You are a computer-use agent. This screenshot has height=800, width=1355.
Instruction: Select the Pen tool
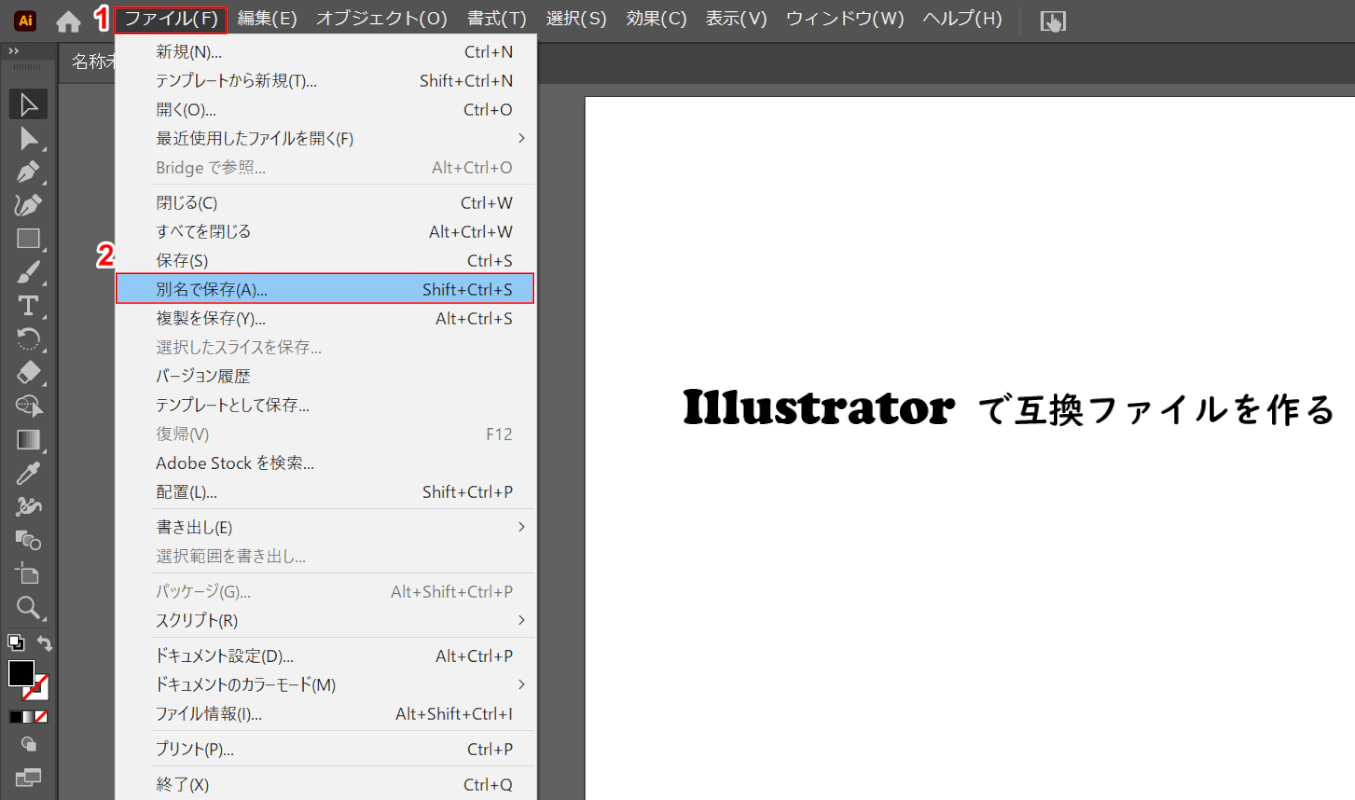click(x=28, y=171)
